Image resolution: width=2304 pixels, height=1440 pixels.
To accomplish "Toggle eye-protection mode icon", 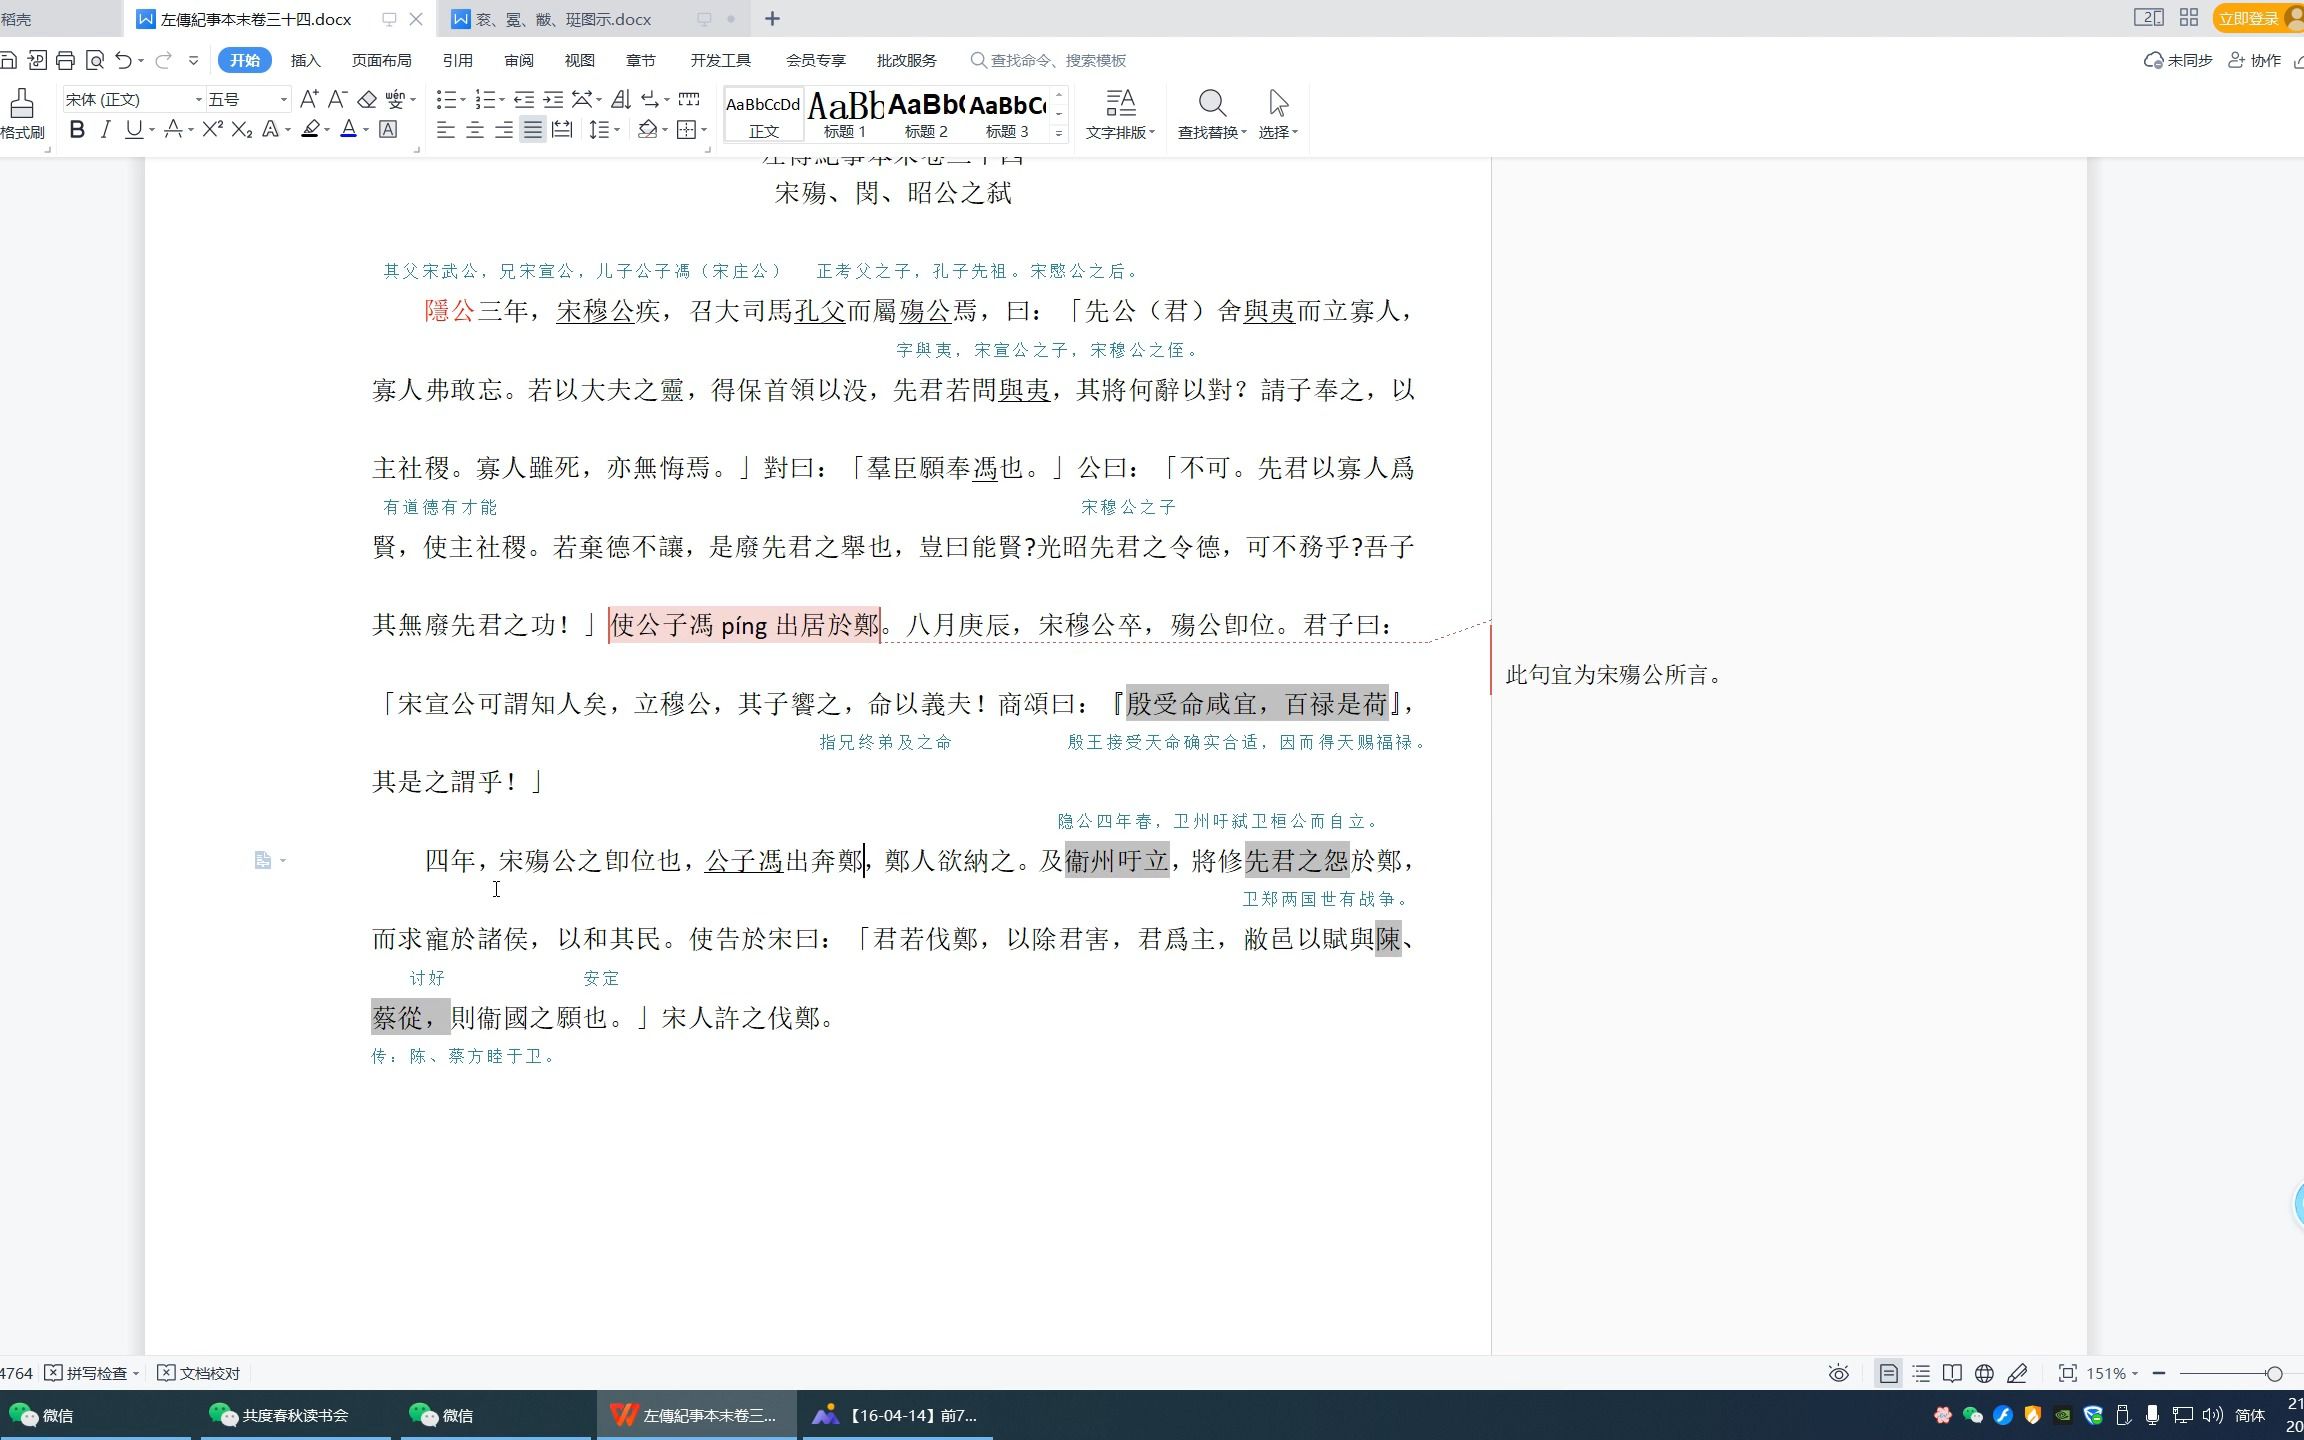I will click(x=1838, y=1373).
